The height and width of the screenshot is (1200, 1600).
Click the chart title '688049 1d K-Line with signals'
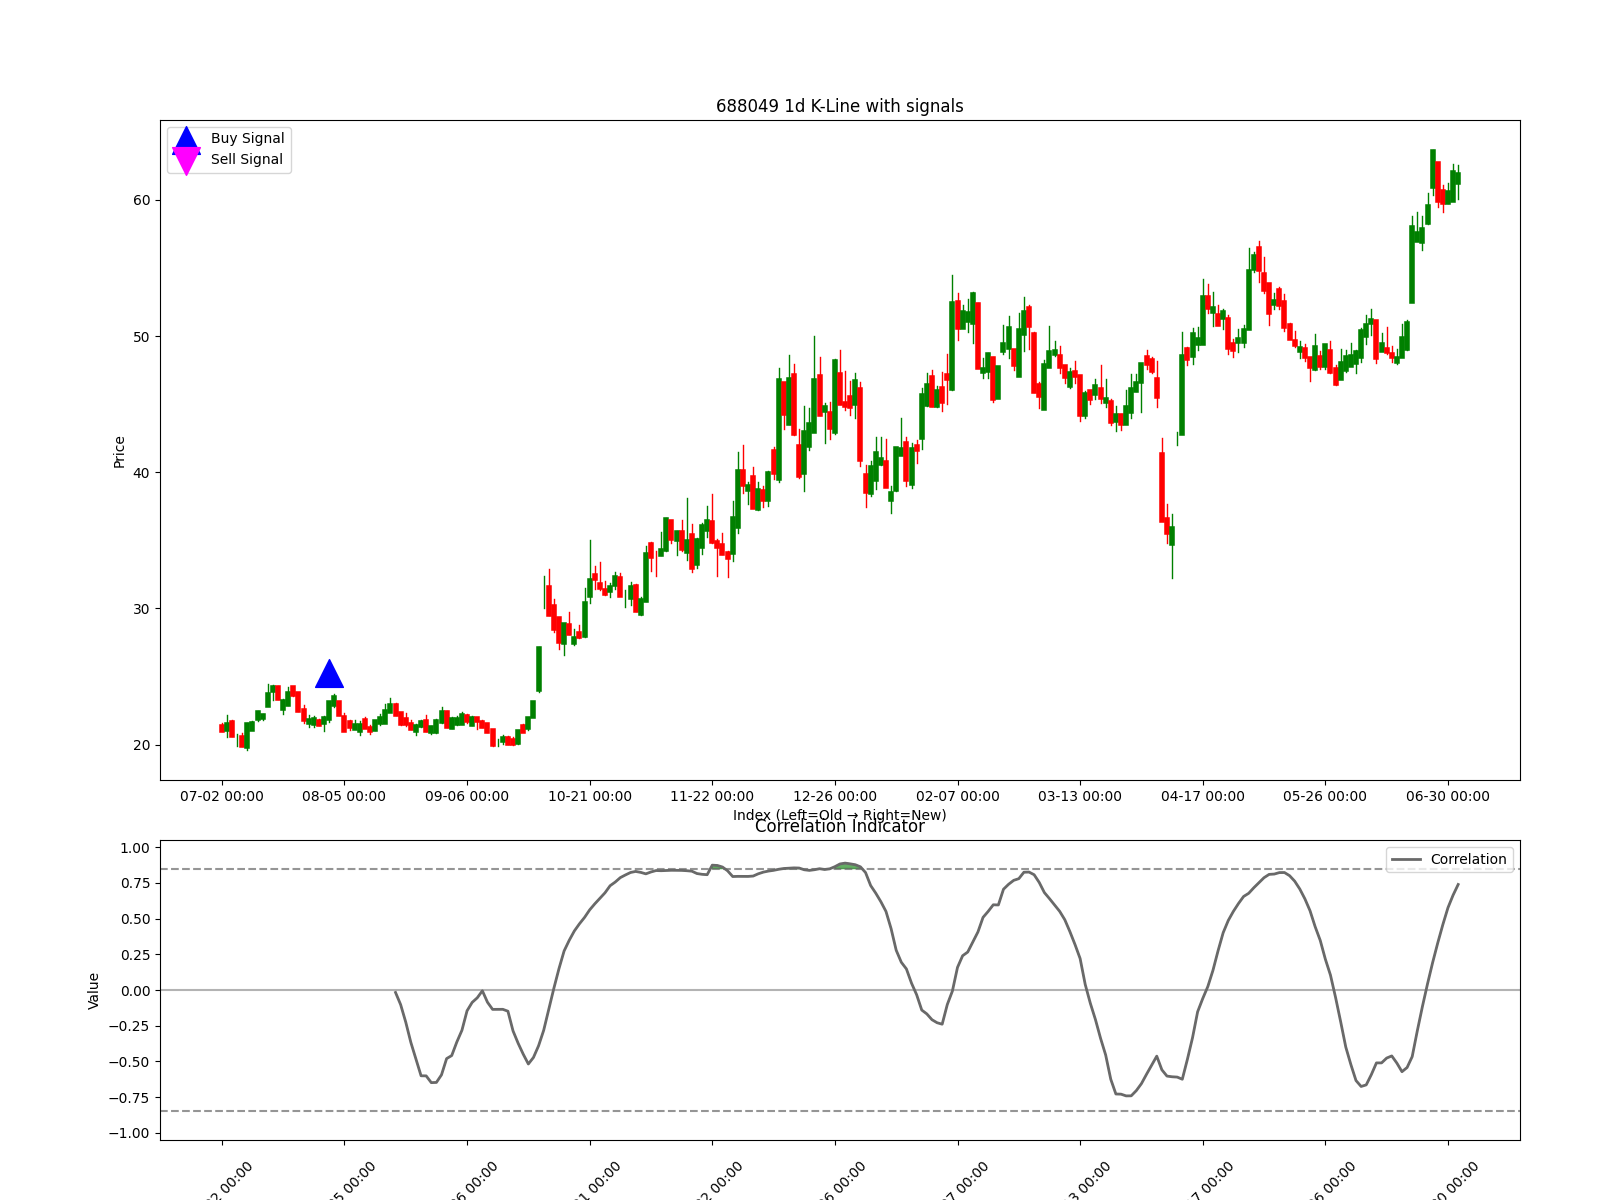click(840, 106)
